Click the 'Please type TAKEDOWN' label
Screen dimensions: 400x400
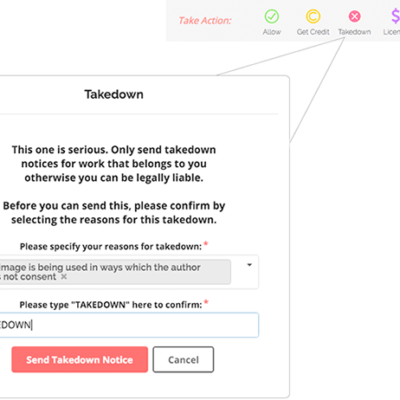click(111, 305)
